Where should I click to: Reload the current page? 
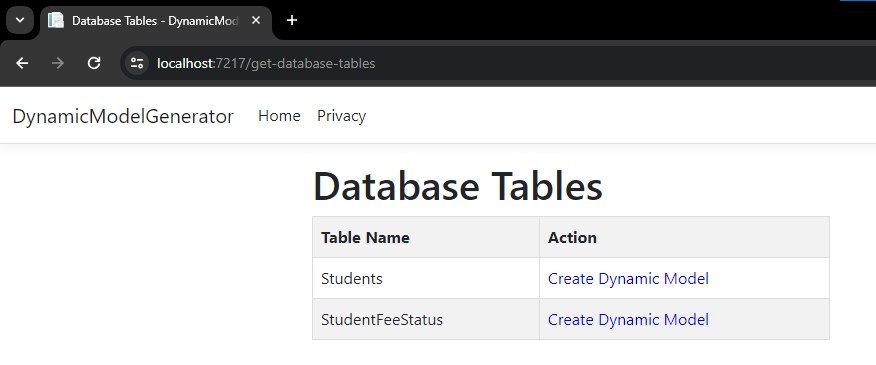(x=94, y=63)
